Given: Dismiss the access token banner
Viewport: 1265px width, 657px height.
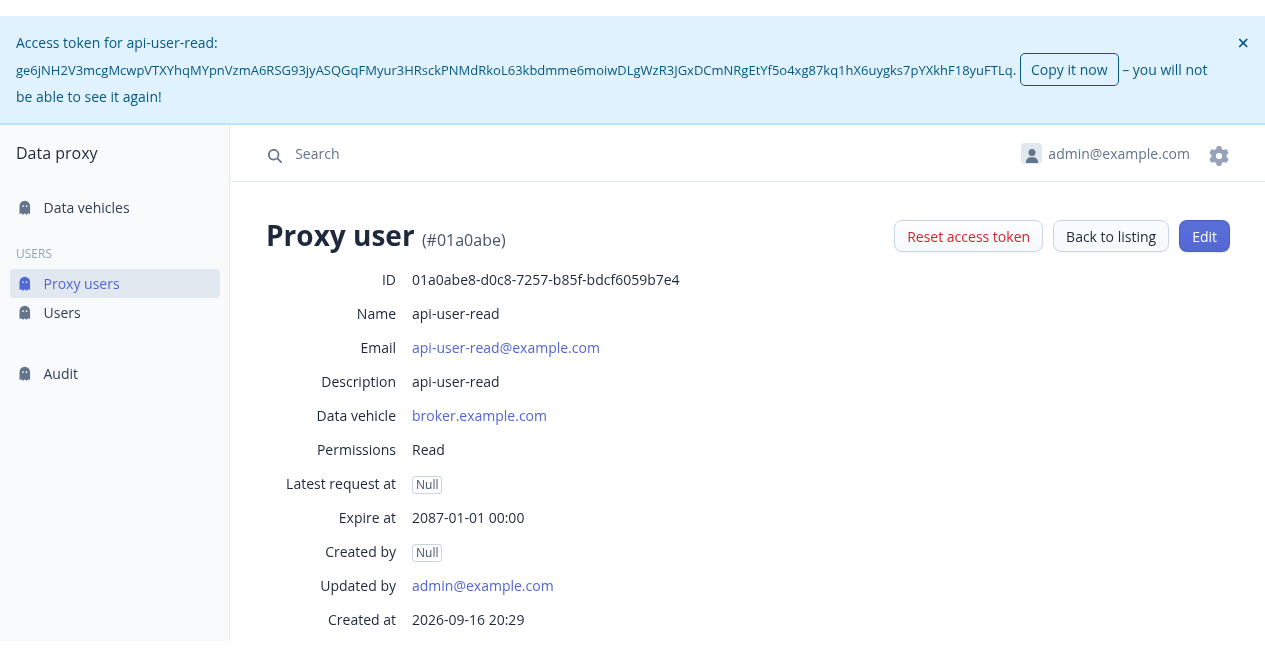Looking at the screenshot, I should tap(1243, 43).
